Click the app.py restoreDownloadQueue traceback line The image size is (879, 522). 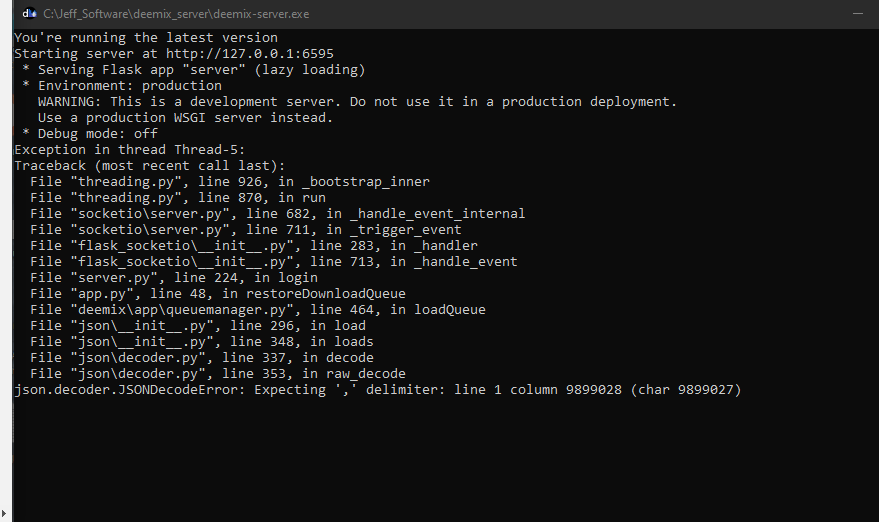click(x=218, y=294)
